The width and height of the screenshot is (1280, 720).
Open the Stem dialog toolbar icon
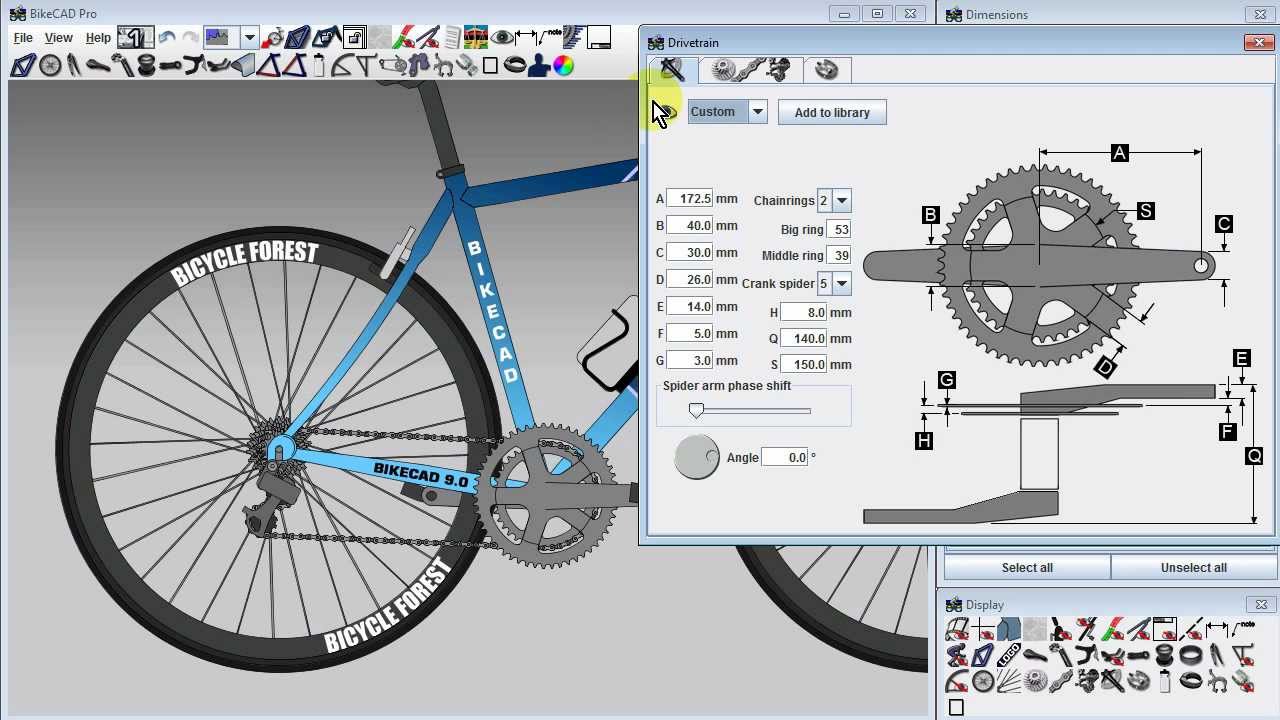coord(170,66)
